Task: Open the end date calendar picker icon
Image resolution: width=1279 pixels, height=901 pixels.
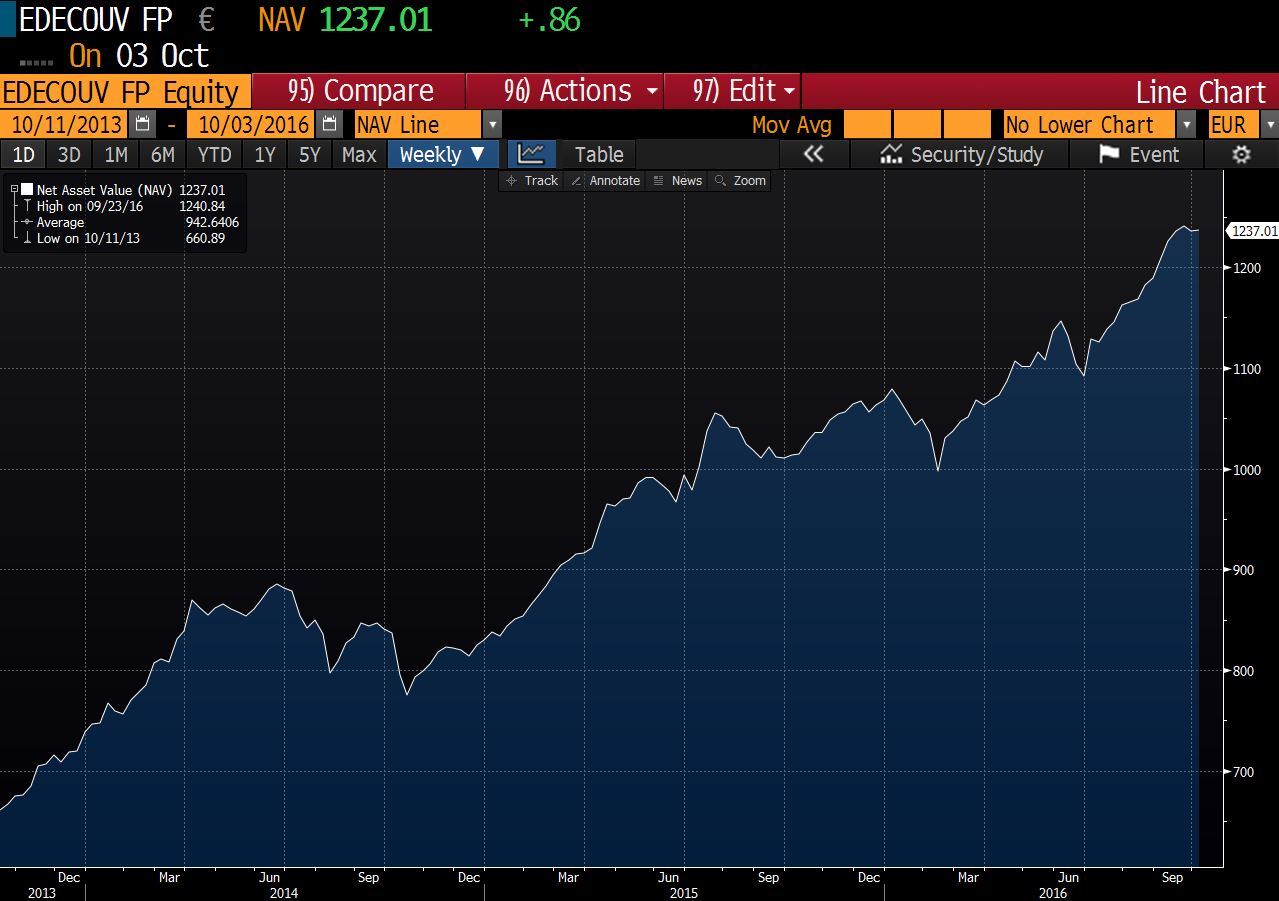Action: coord(328,125)
